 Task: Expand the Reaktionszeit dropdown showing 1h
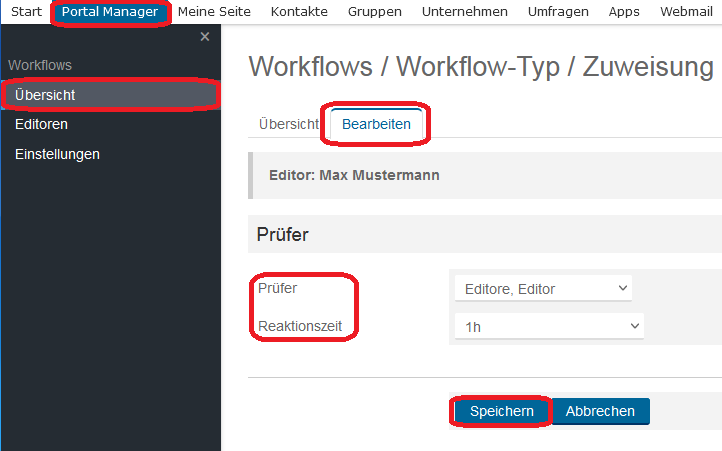click(x=548, y=326)
